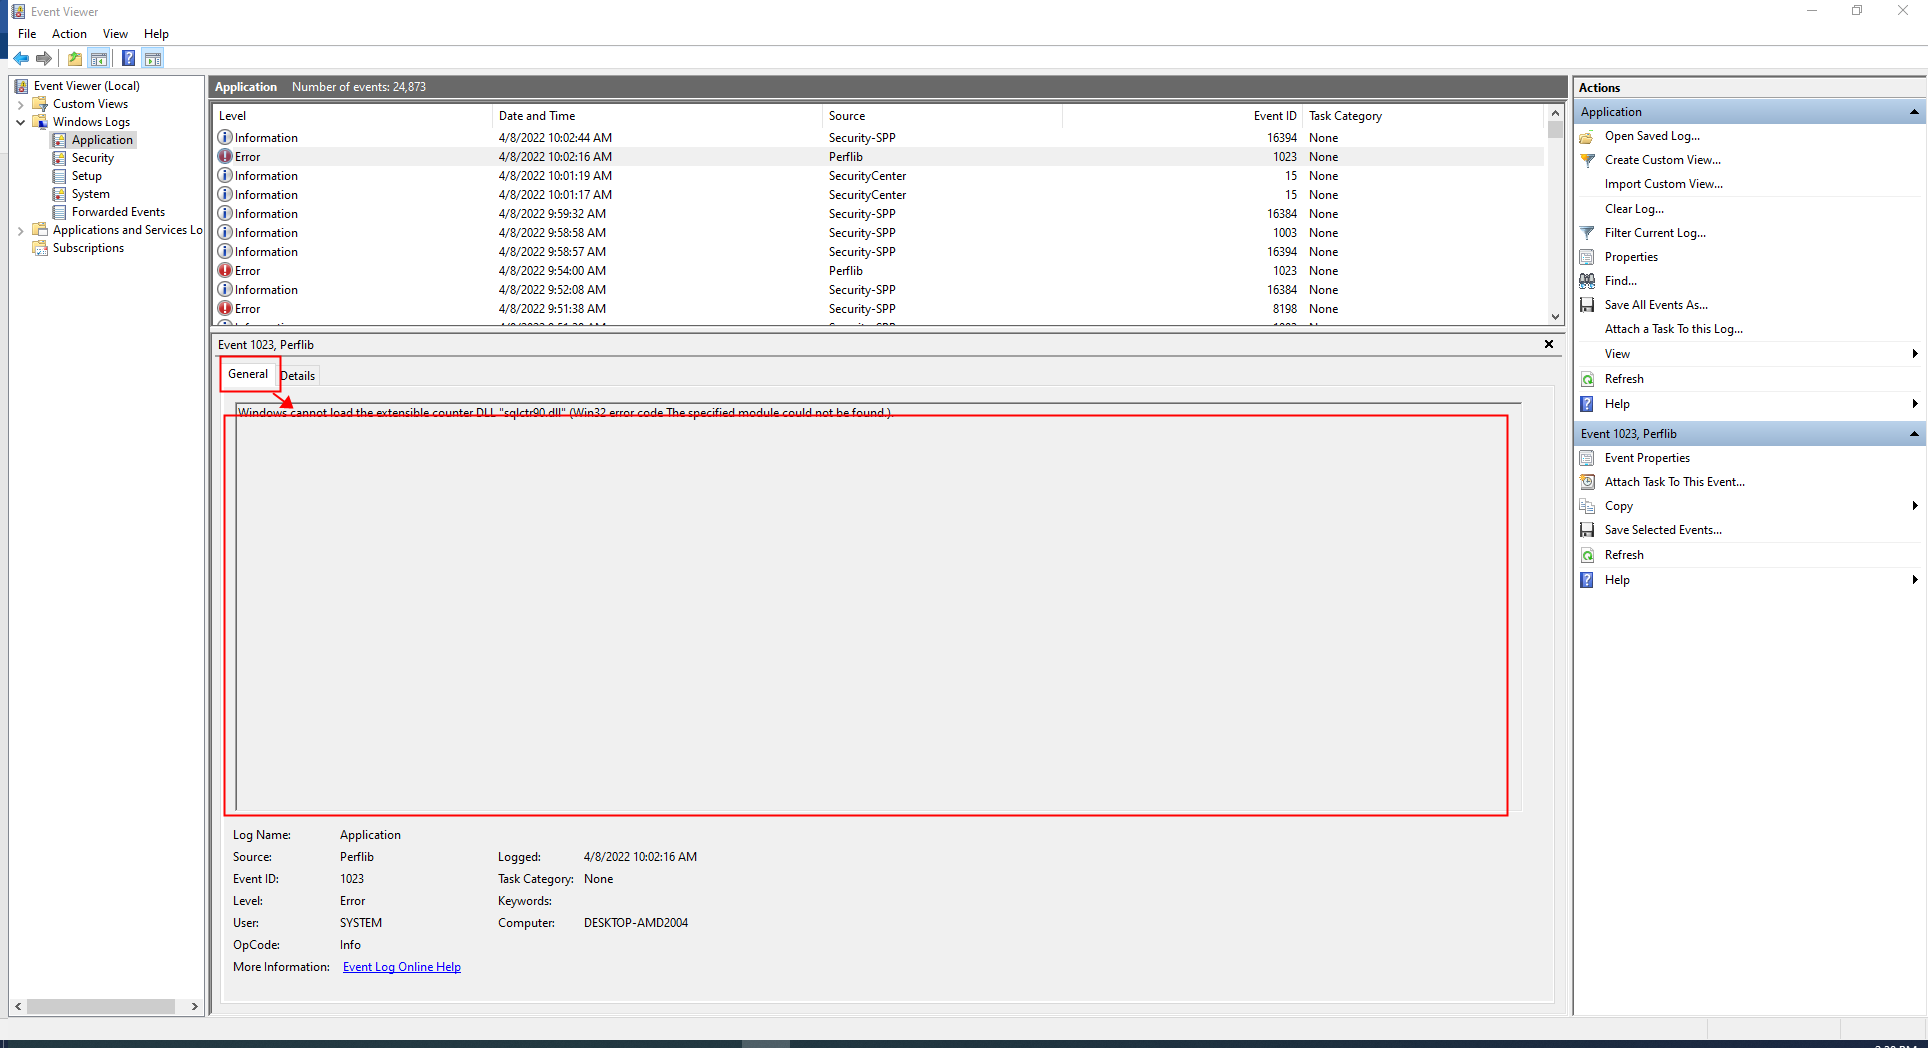Screen dimensions: 1928x1048
Task: Click the Save All Events As disk icon
Action: (1587, 305)
